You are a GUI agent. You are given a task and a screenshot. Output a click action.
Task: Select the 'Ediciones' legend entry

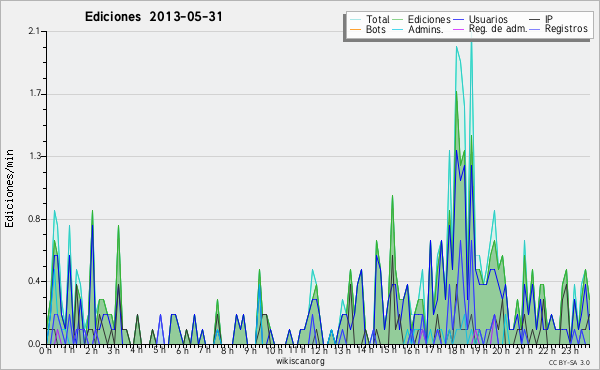pyautogui.click(x=429, y=19)
